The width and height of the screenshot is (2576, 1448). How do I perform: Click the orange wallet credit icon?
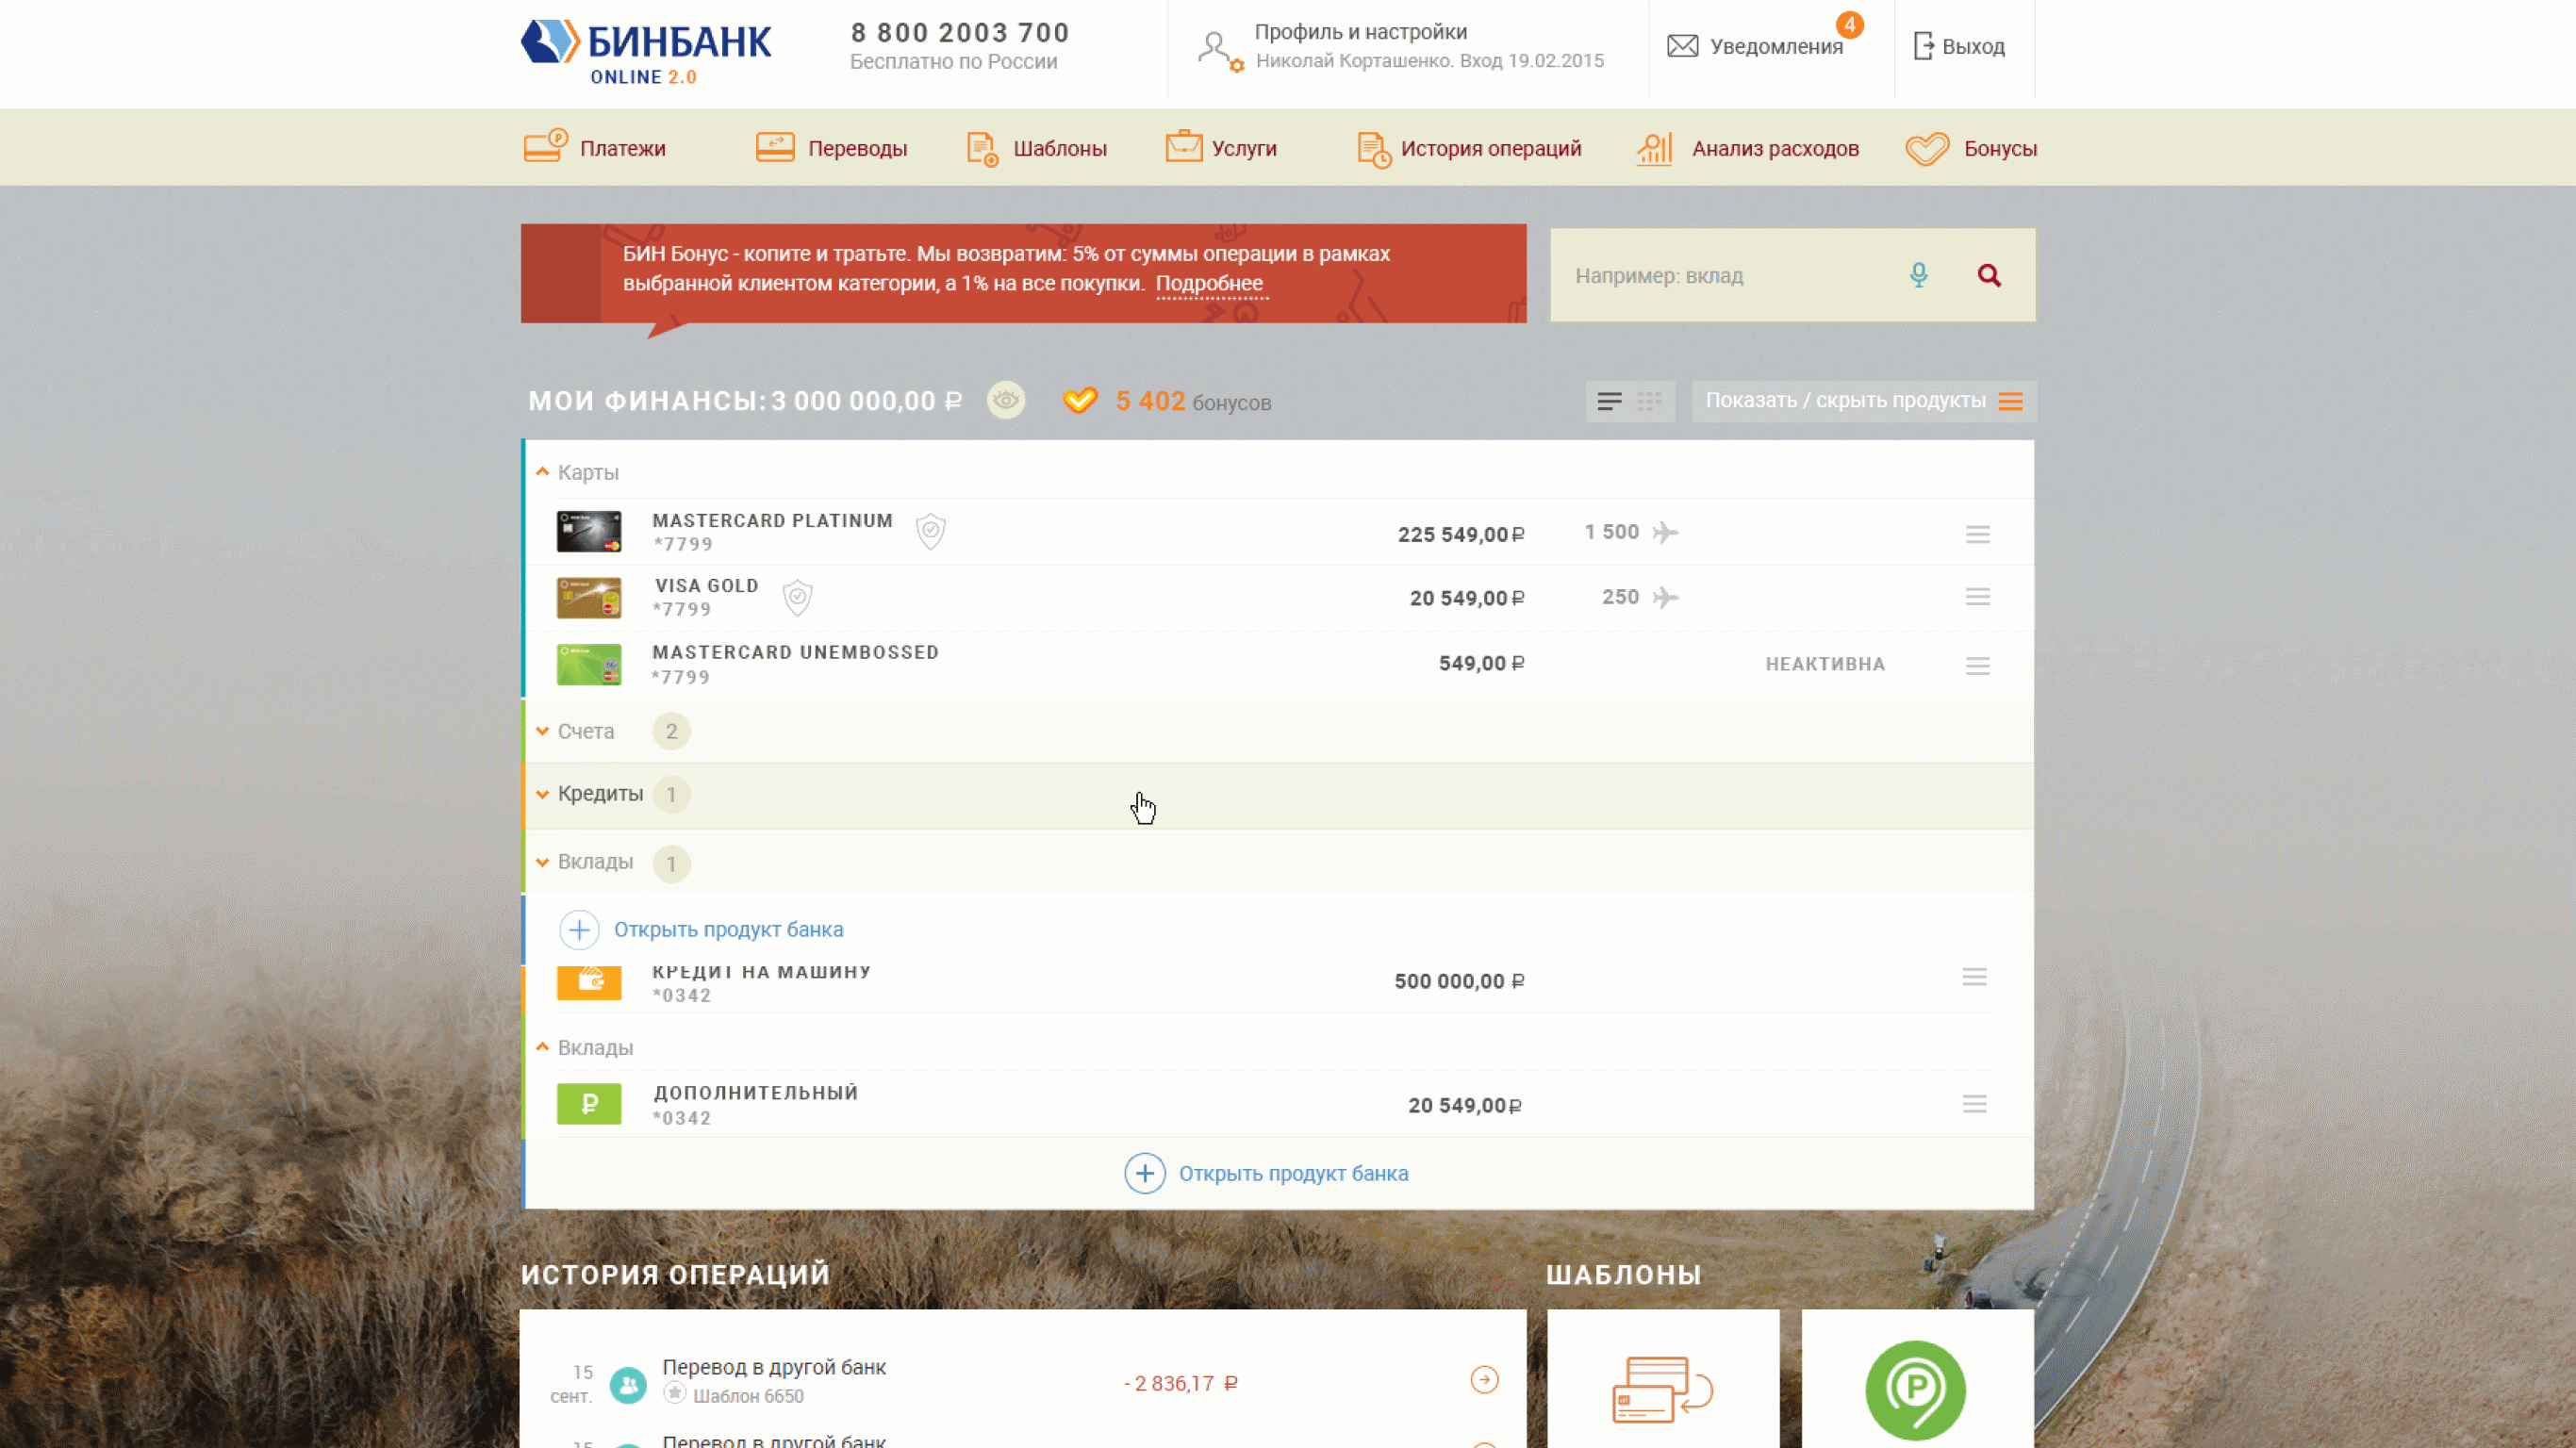tap(589, 982)
